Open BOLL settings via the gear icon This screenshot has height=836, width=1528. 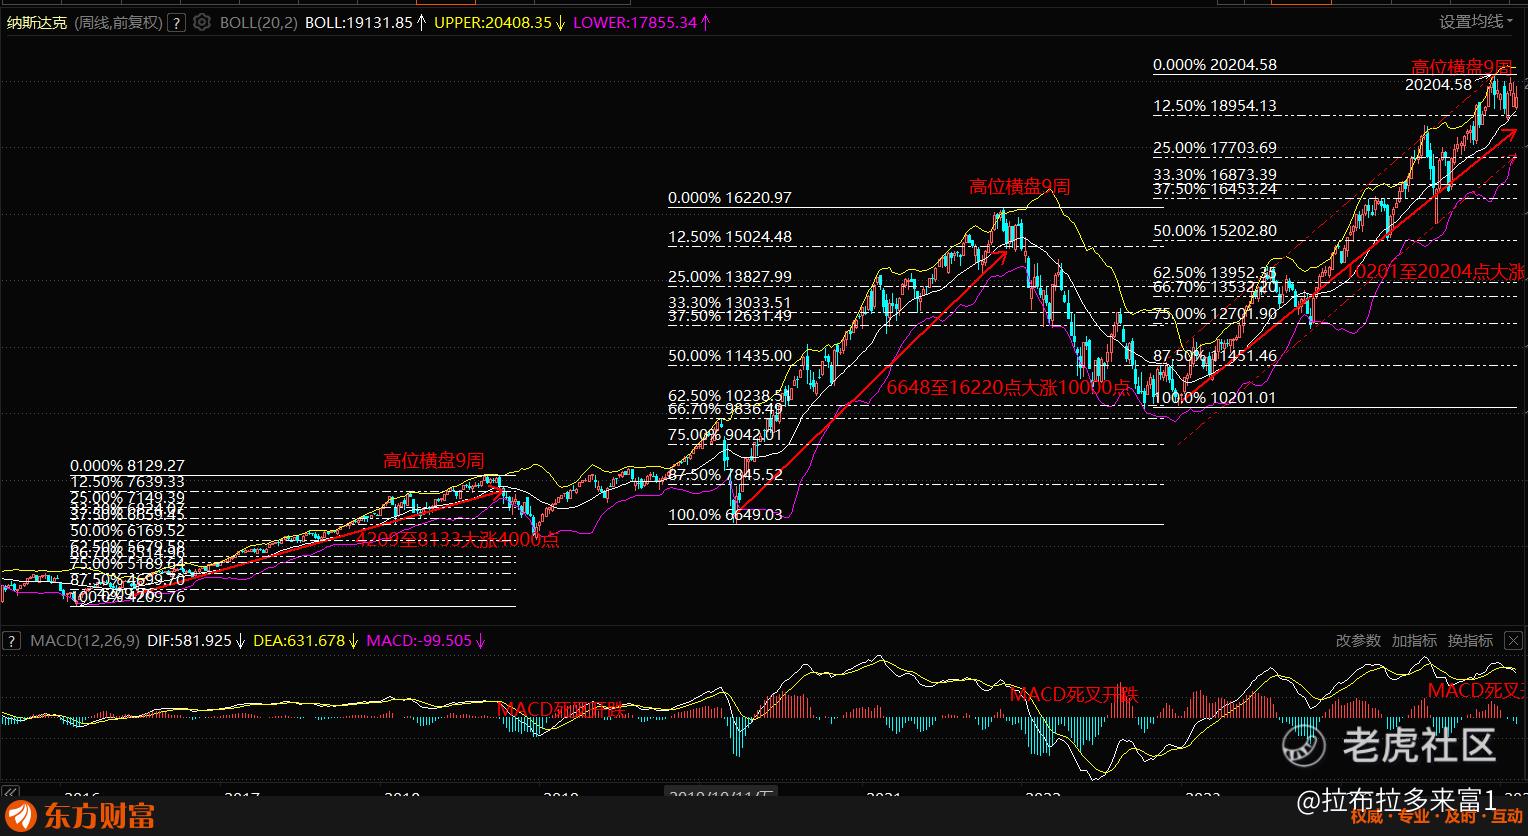tap(202, 22)
